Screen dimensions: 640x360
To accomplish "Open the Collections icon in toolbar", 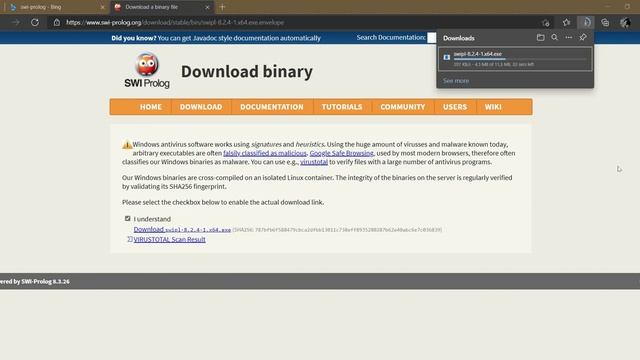I will tap(605, 22).
